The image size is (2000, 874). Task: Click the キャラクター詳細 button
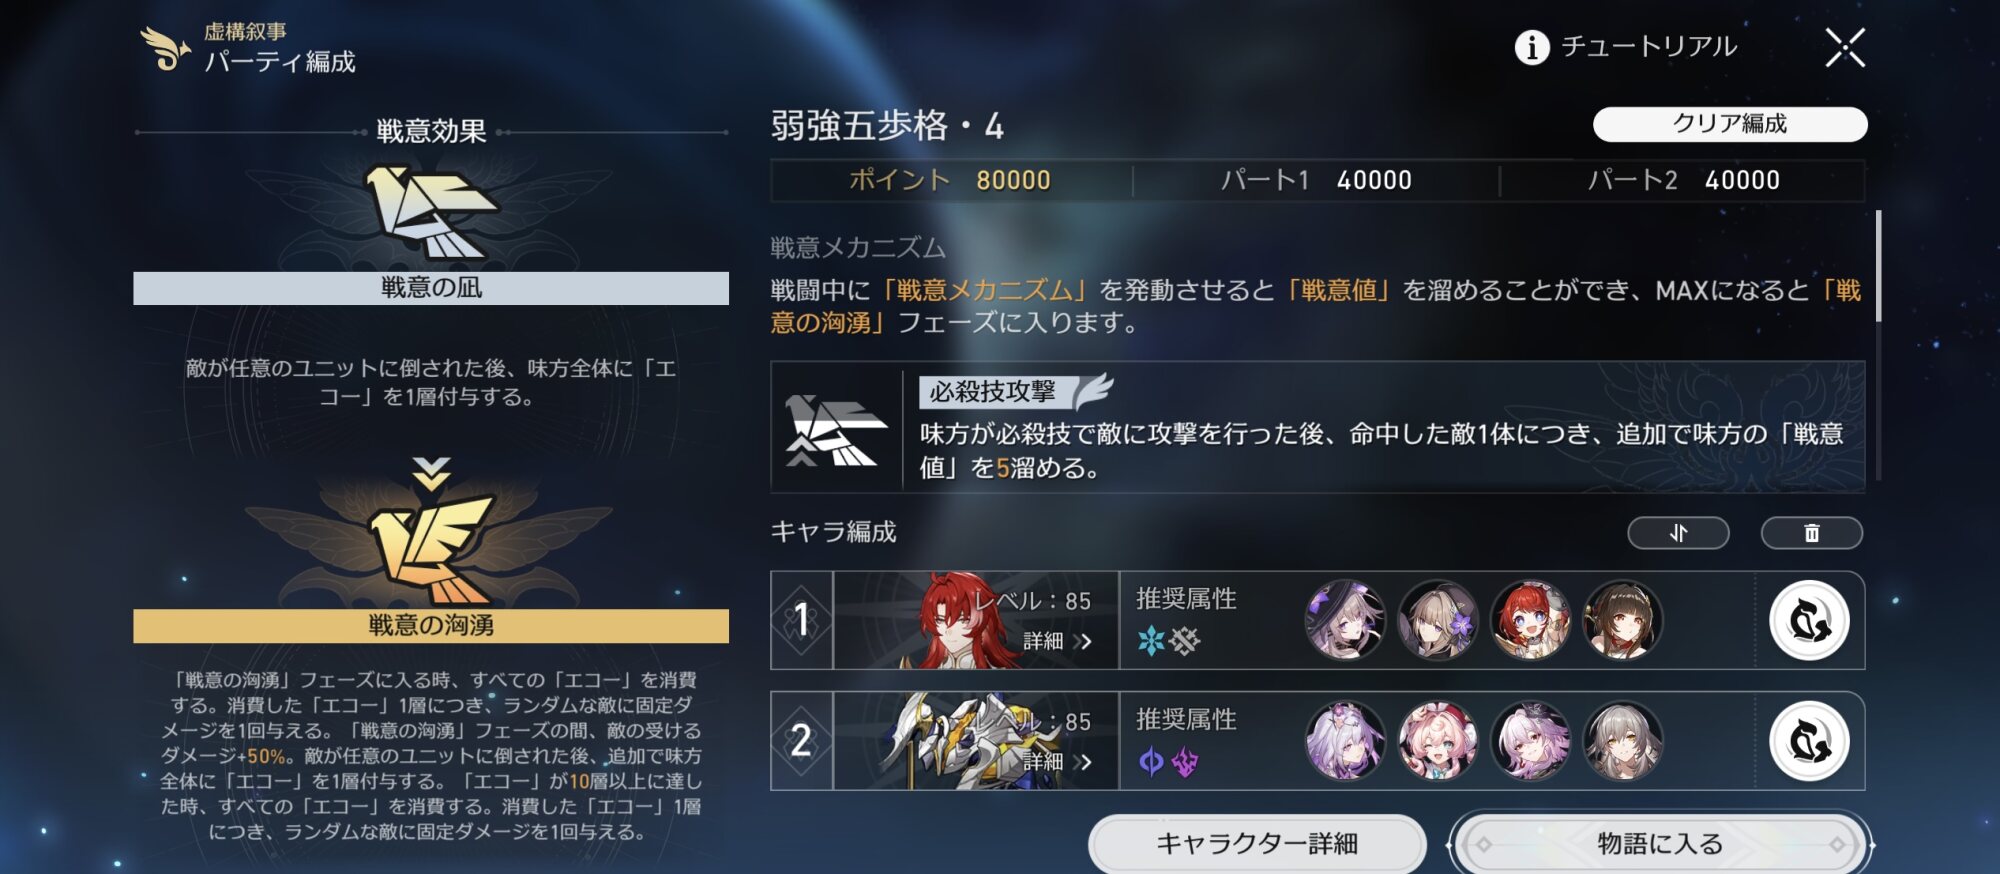[1257, 844]
